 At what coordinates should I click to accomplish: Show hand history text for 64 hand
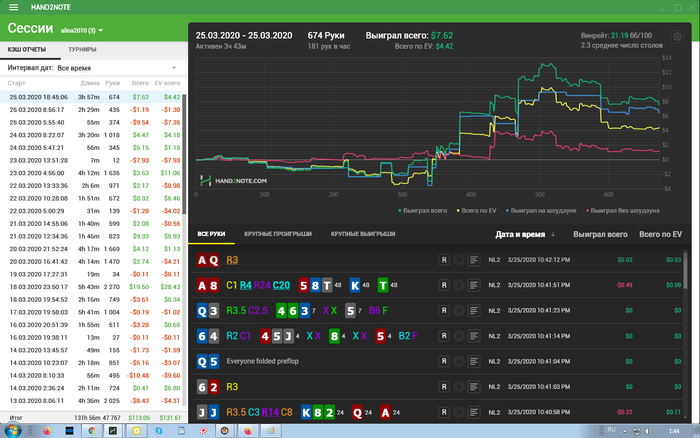474,336
